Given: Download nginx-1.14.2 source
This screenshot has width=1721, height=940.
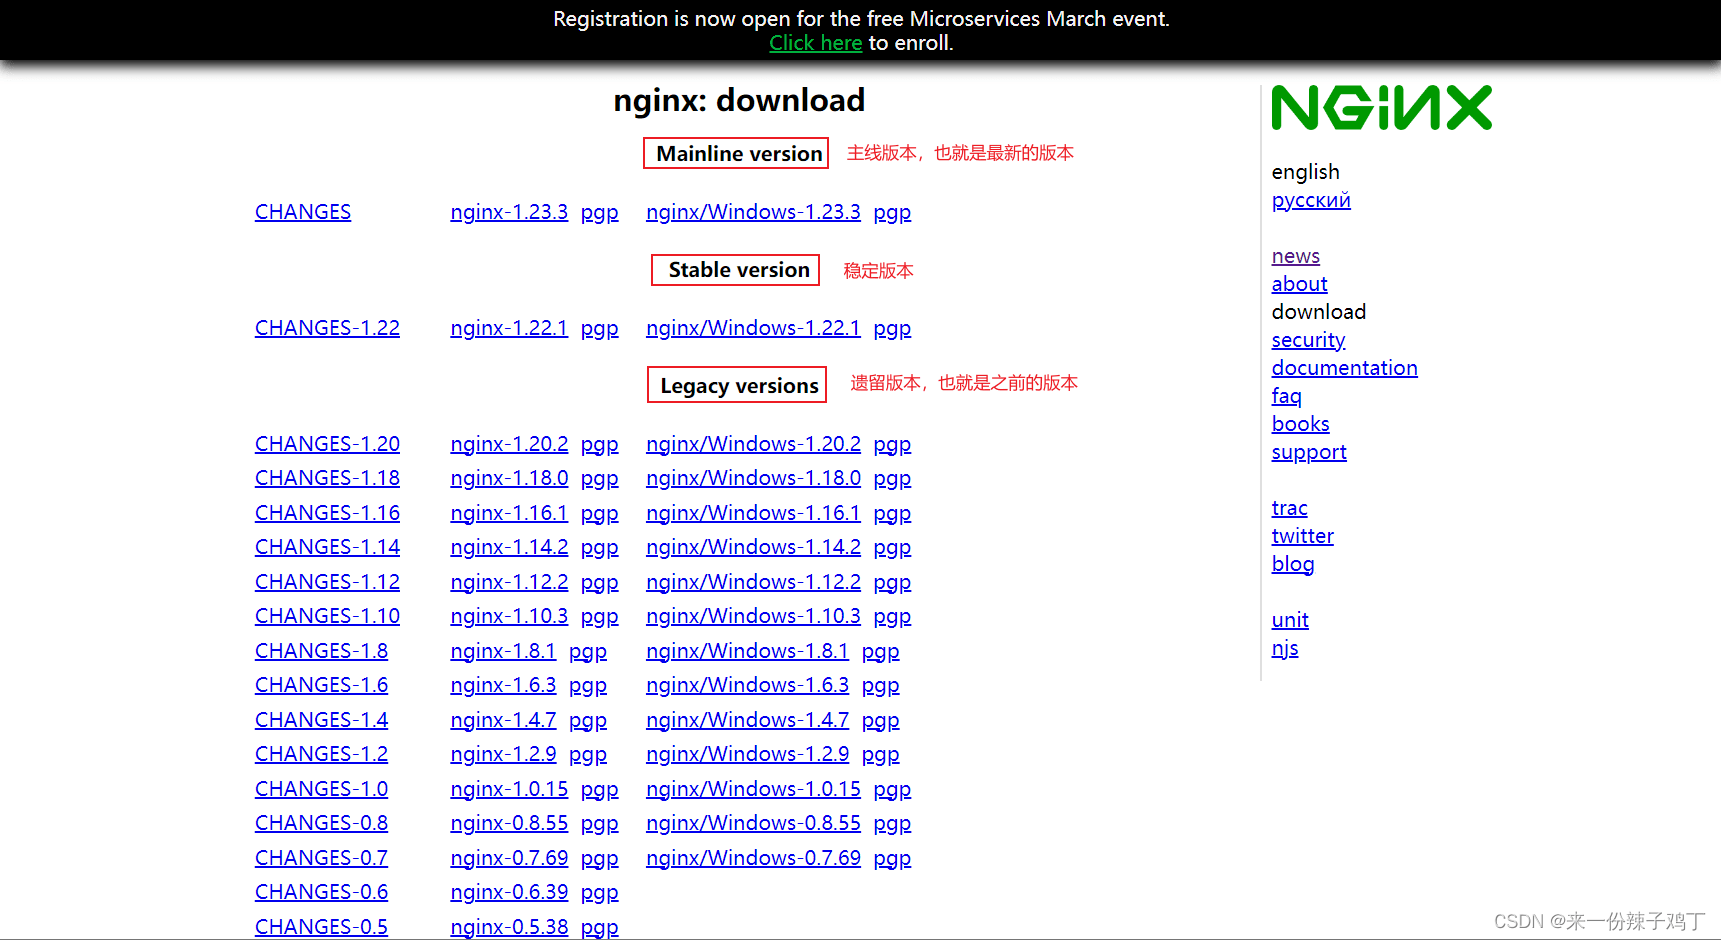Looking at the screenshot, I should tap(509, 547).
